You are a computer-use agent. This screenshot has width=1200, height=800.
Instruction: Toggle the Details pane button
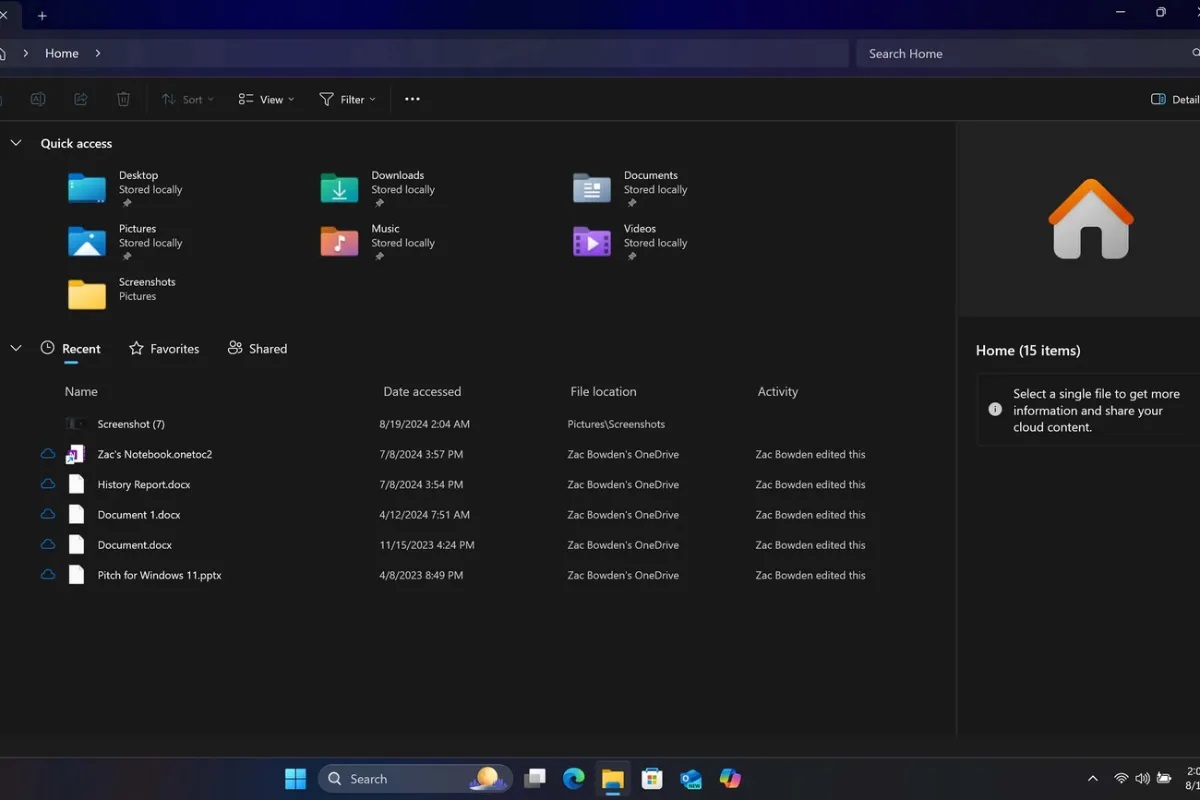pyautogui.click(x=1173, y=99)
